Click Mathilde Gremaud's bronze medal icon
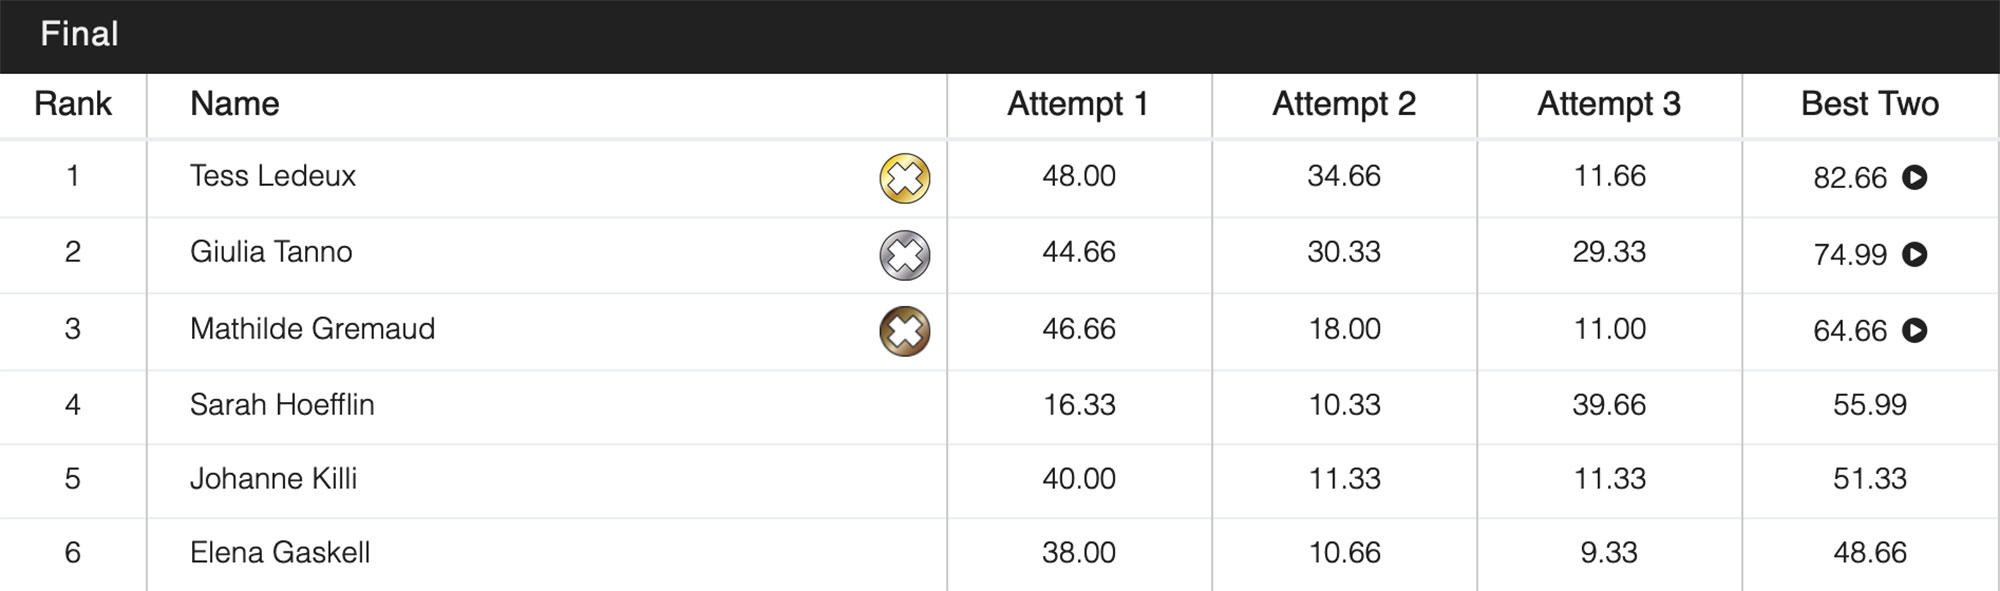Viewport: 2000px width, 591px height. [904, 331]
